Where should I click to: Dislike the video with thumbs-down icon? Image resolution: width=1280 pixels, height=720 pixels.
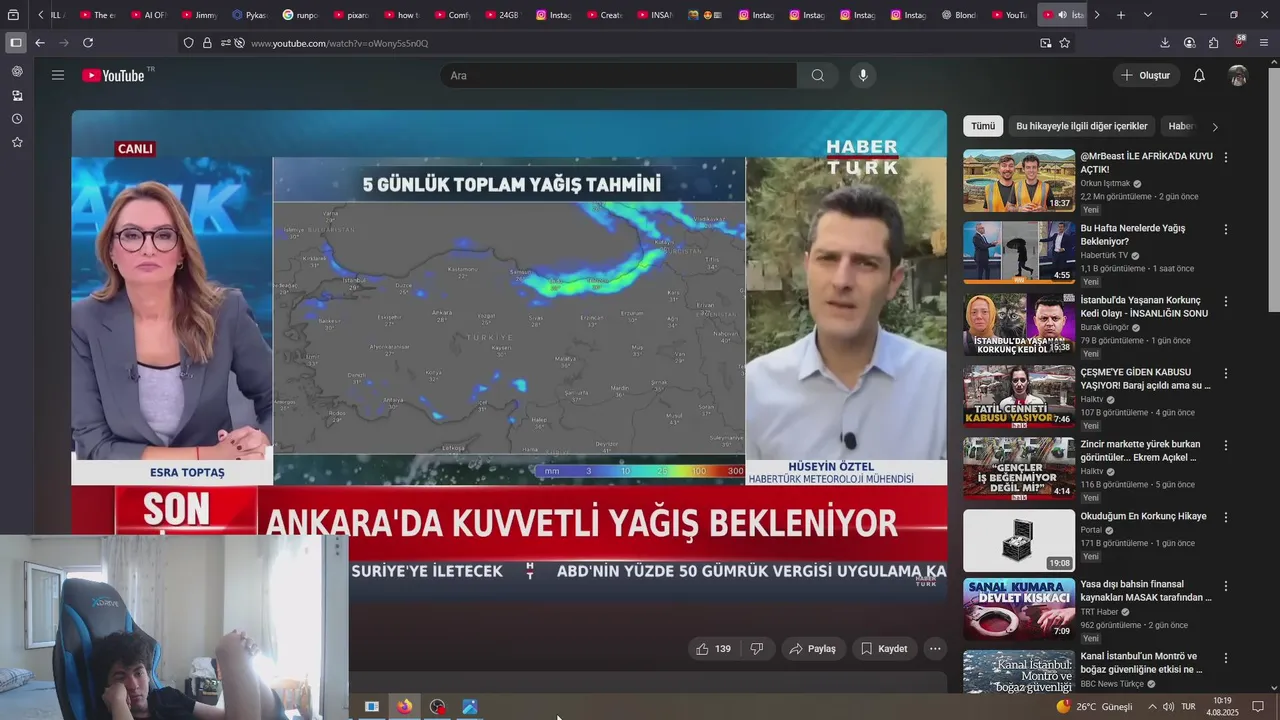point(757,649)
